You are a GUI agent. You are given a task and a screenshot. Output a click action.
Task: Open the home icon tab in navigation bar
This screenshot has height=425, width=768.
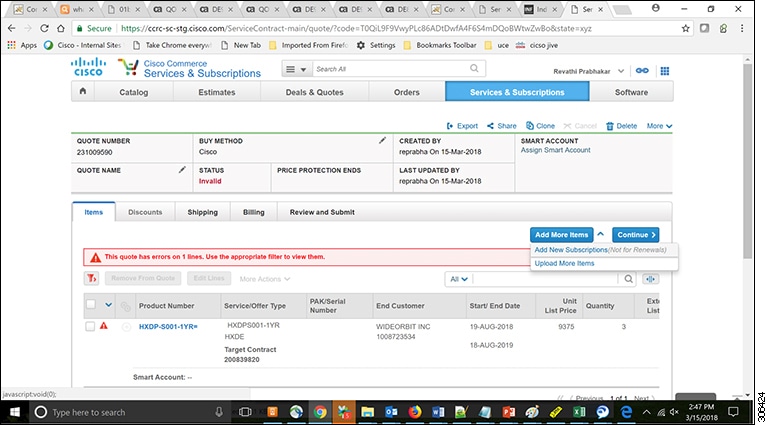click(x=83, y=92)
